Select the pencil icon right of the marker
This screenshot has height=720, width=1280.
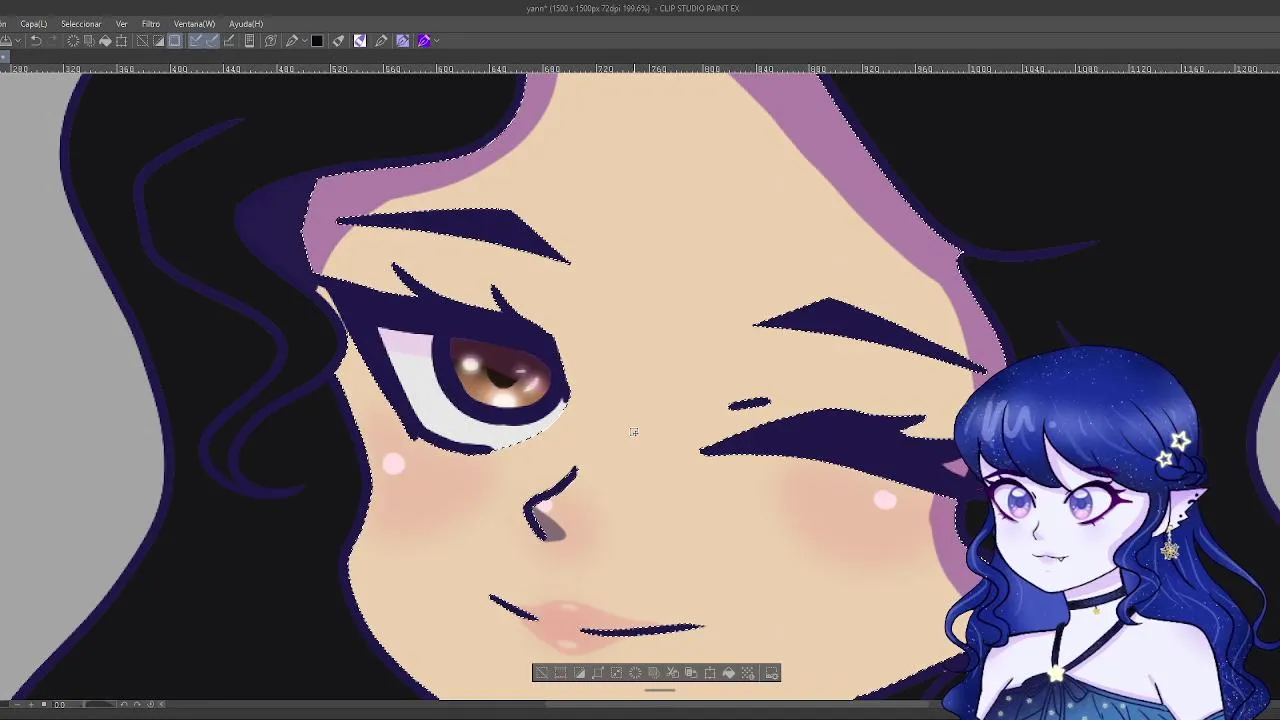[x=381, y=41]
